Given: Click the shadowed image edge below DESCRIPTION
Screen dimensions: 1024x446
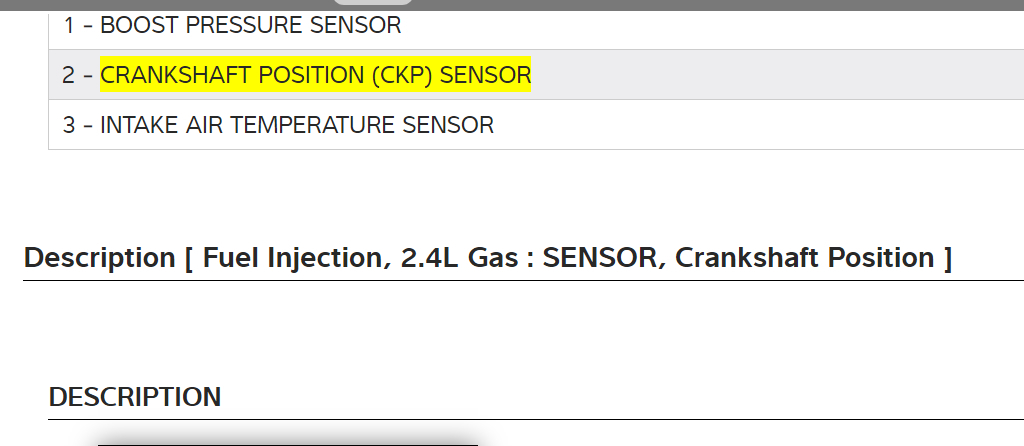Looking at the screenshot, I should pos(287,440).
